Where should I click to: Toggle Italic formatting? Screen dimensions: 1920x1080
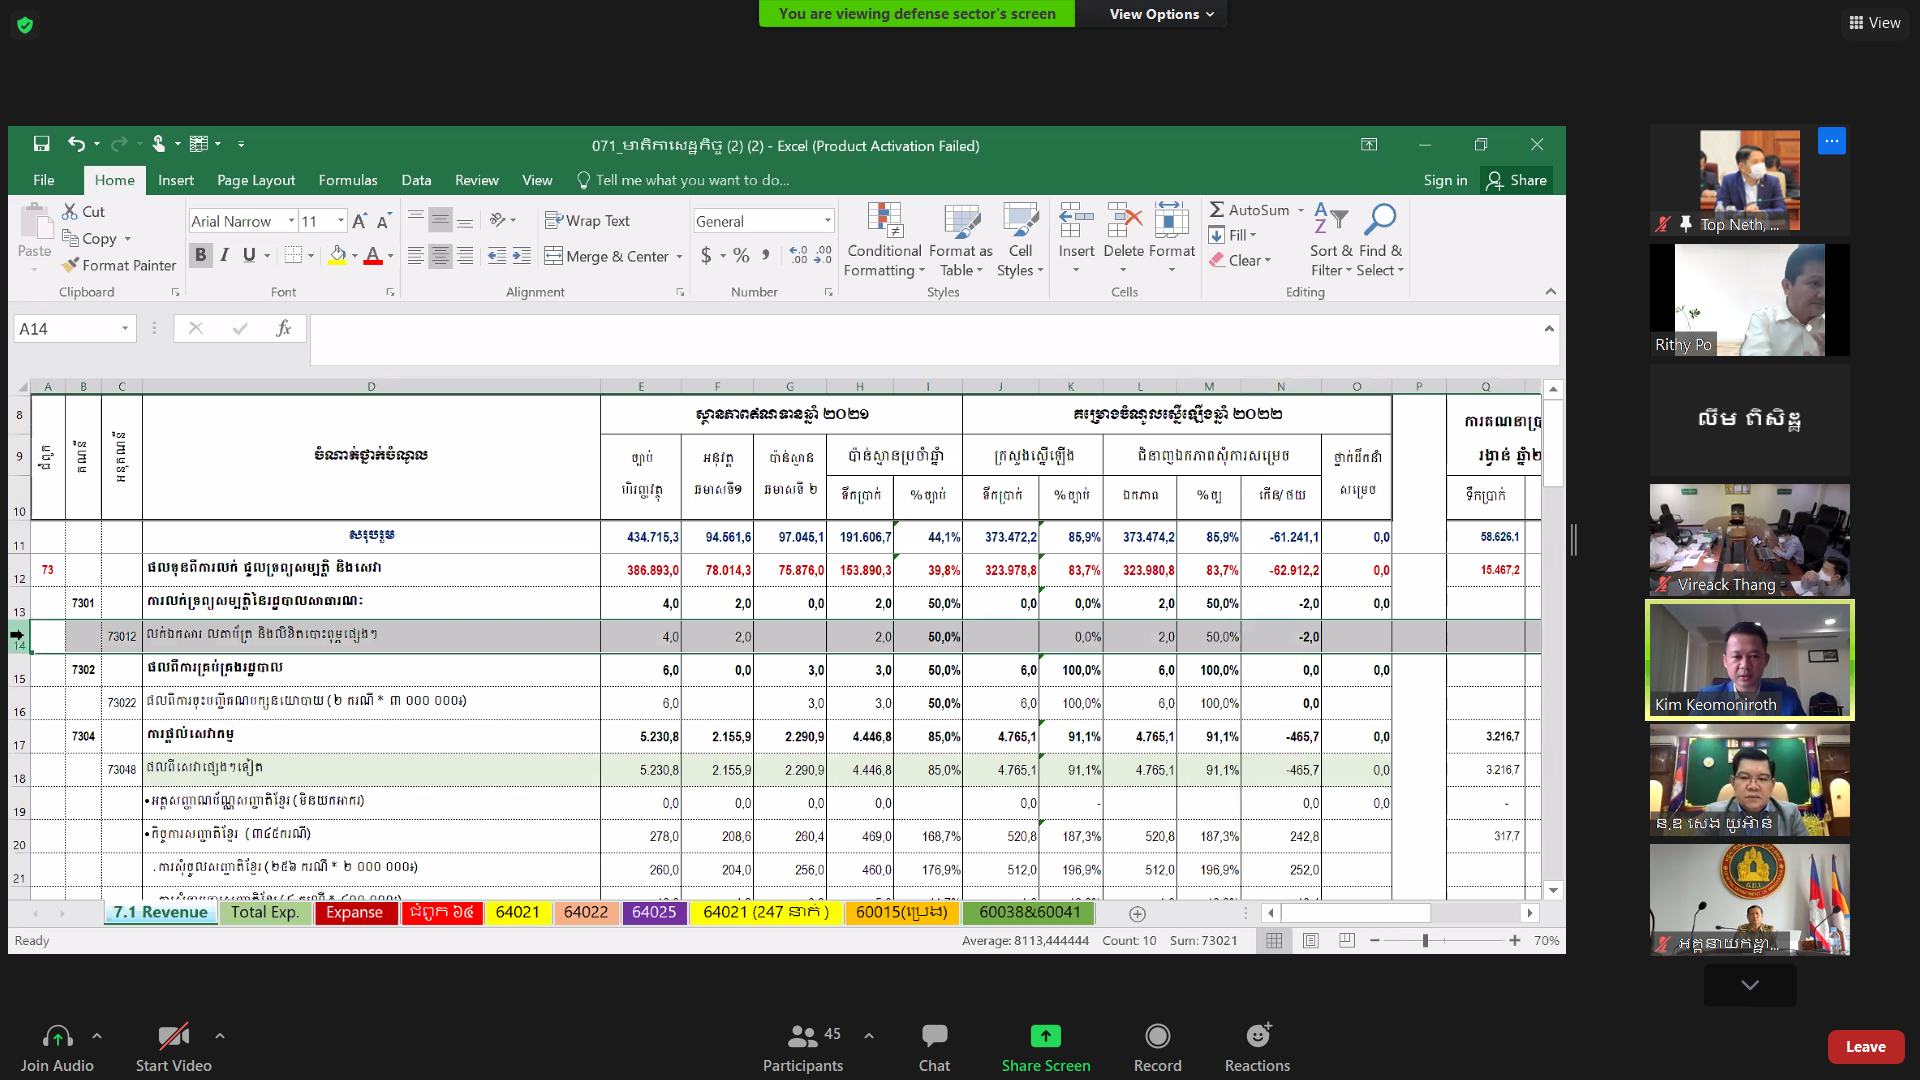[225, 256]
